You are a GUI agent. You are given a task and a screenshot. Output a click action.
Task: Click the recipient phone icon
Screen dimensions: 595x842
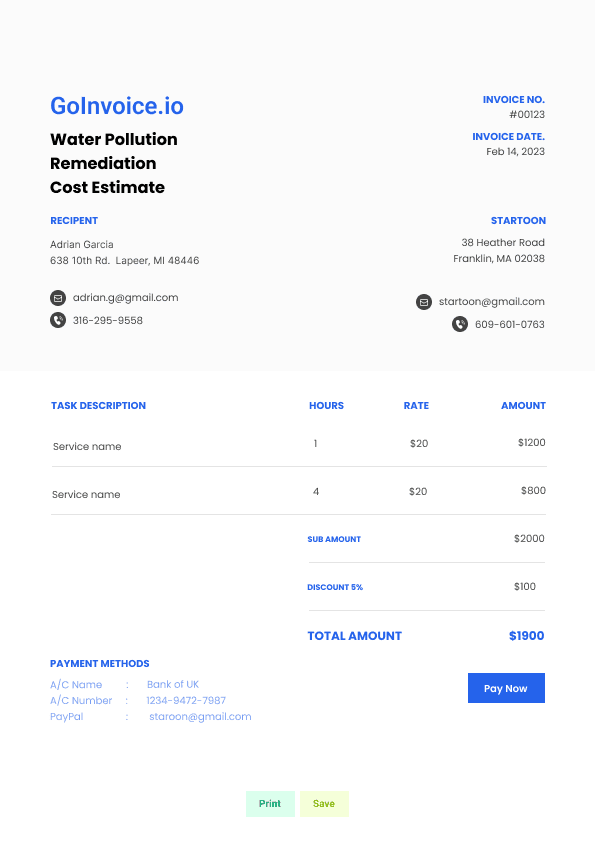pos(58,320)
